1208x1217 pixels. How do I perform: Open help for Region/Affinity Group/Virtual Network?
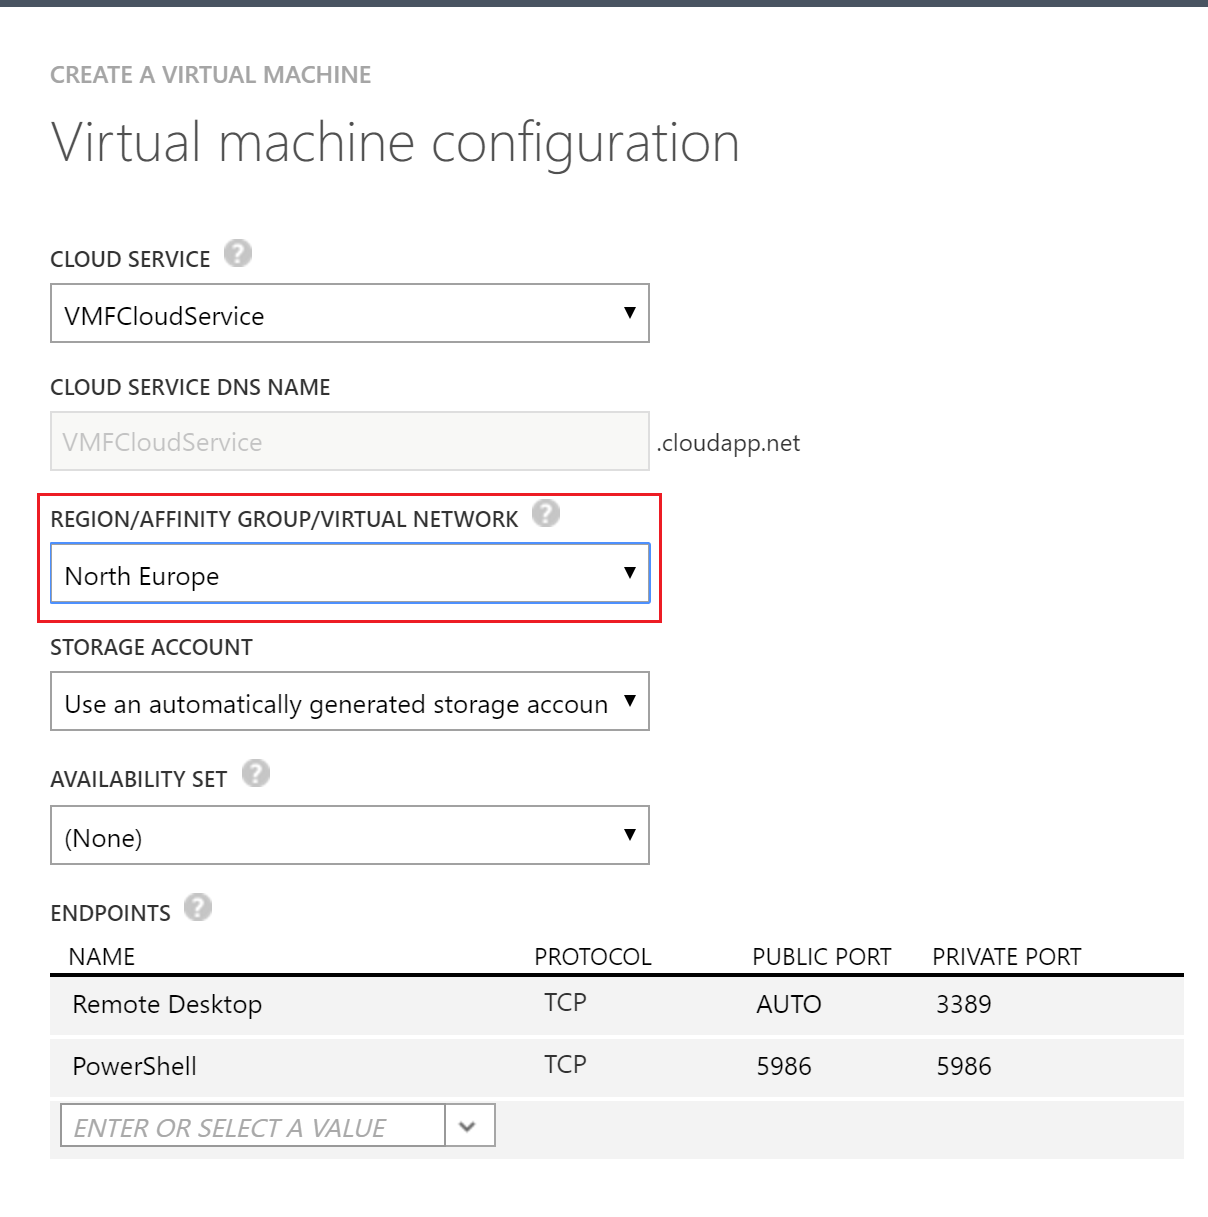[x=546, y=514]
